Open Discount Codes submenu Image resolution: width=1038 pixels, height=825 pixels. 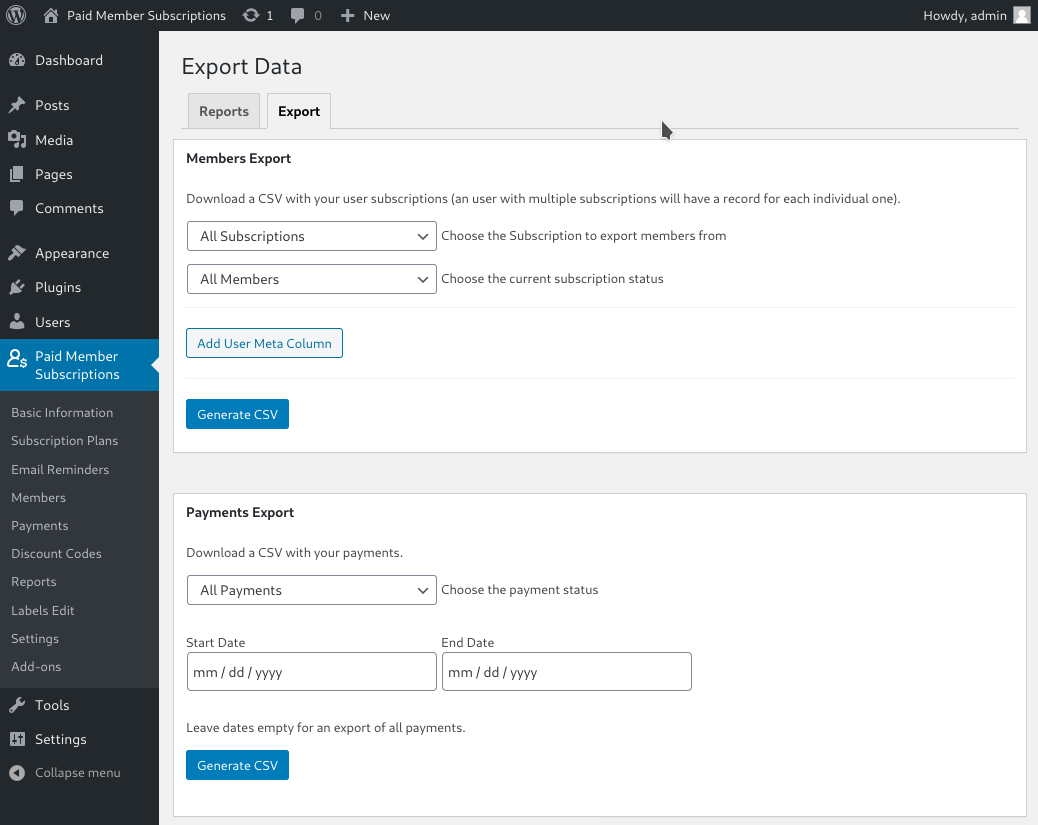56,554
